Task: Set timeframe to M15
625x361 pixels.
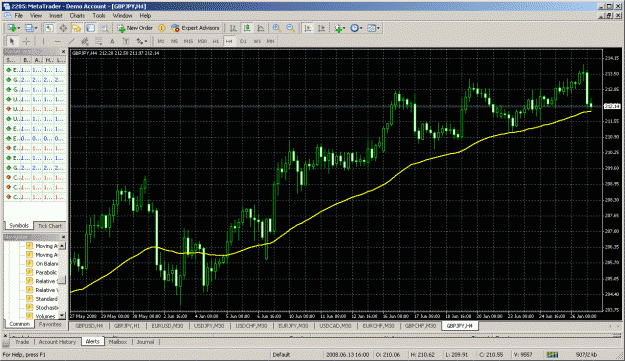Action: [x=188, y=41]
